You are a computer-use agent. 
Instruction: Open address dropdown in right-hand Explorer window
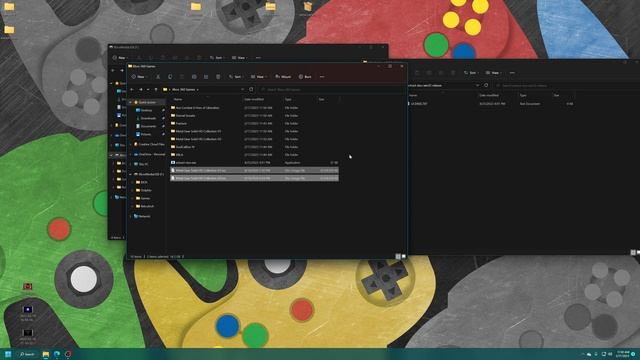[x=477, y=85]
